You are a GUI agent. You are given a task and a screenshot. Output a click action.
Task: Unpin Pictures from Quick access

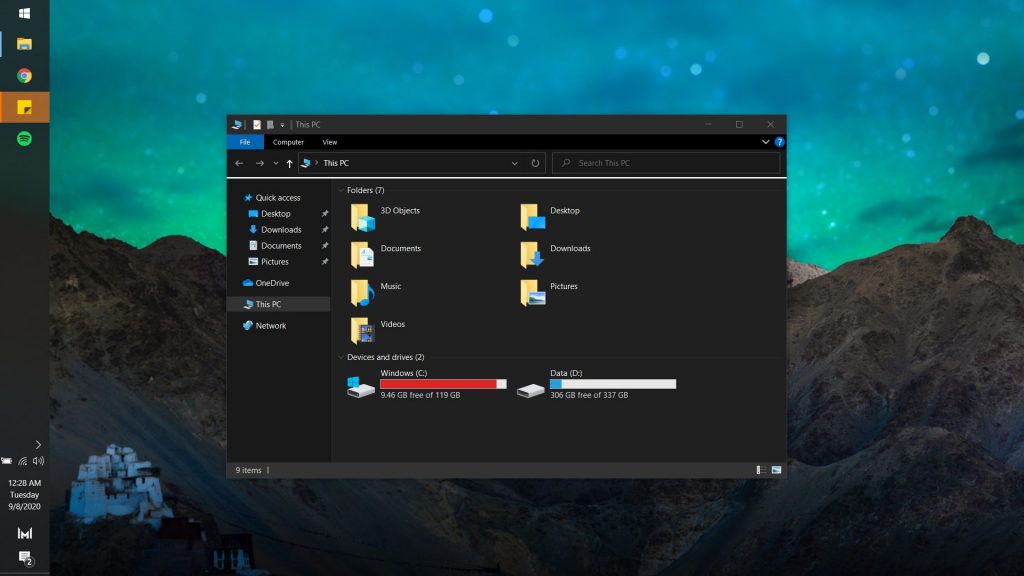[x=325, y=262]
